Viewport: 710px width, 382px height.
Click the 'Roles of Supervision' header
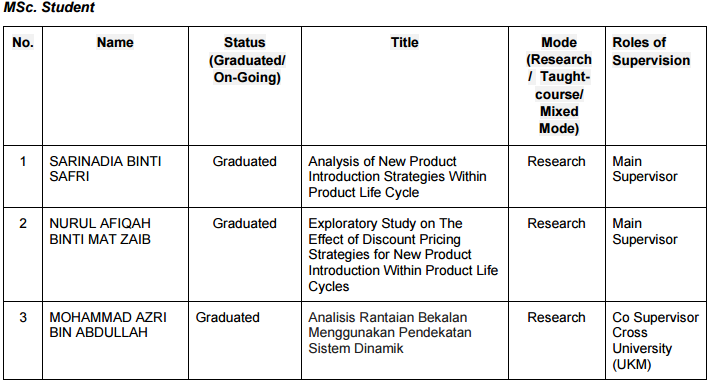651,51
